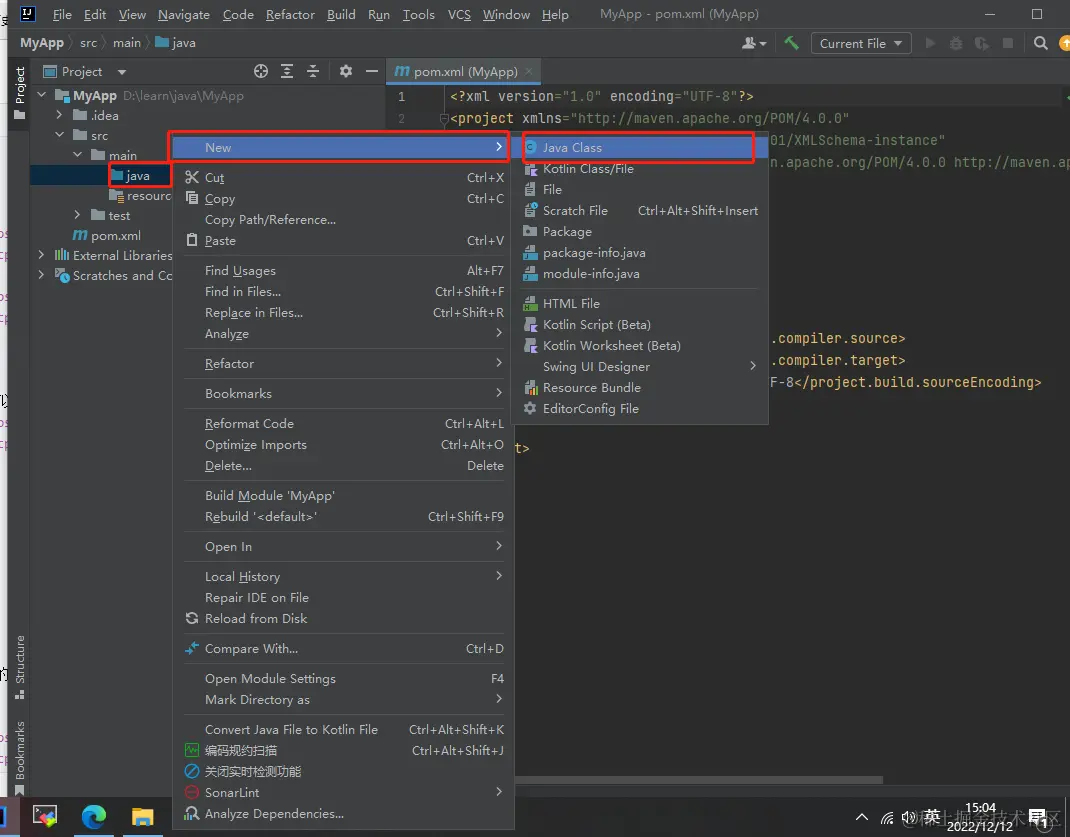This screenshot has height=837, width=1070.
Task: Click Reformat Code in context menu
Action: coord(249,423)
